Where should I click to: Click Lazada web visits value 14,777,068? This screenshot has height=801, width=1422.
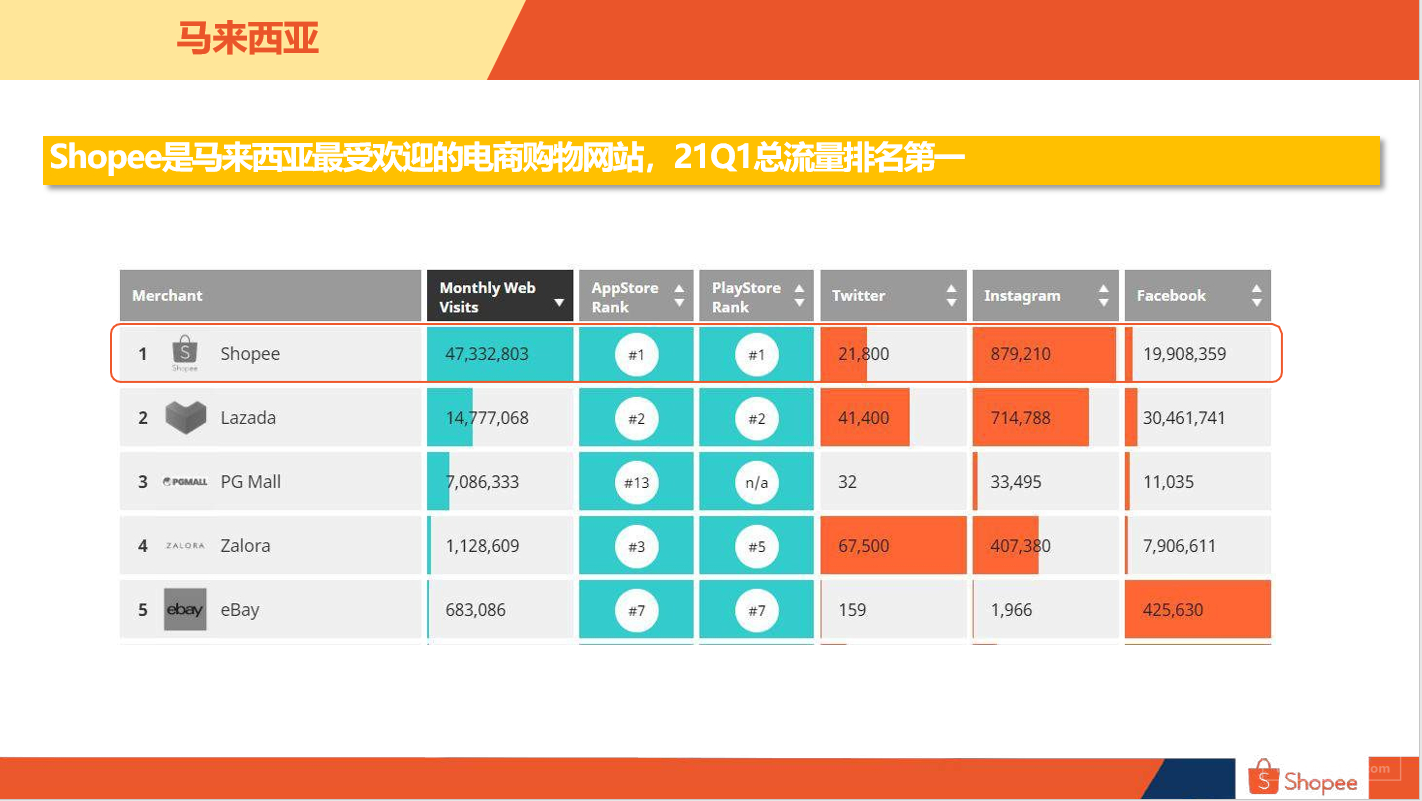(x=487, y=418)
